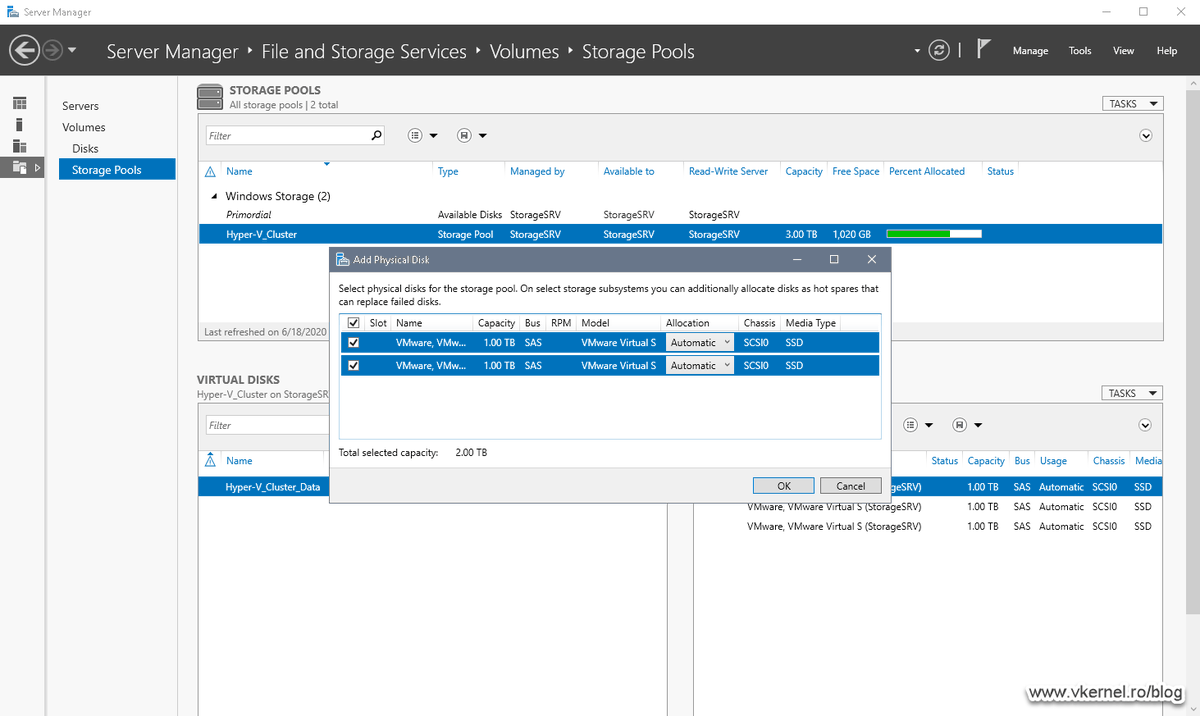This screenshot has height=716, width=1200.
Task: Click the Storage Pools filter field
Action: (x=288, y=135)
